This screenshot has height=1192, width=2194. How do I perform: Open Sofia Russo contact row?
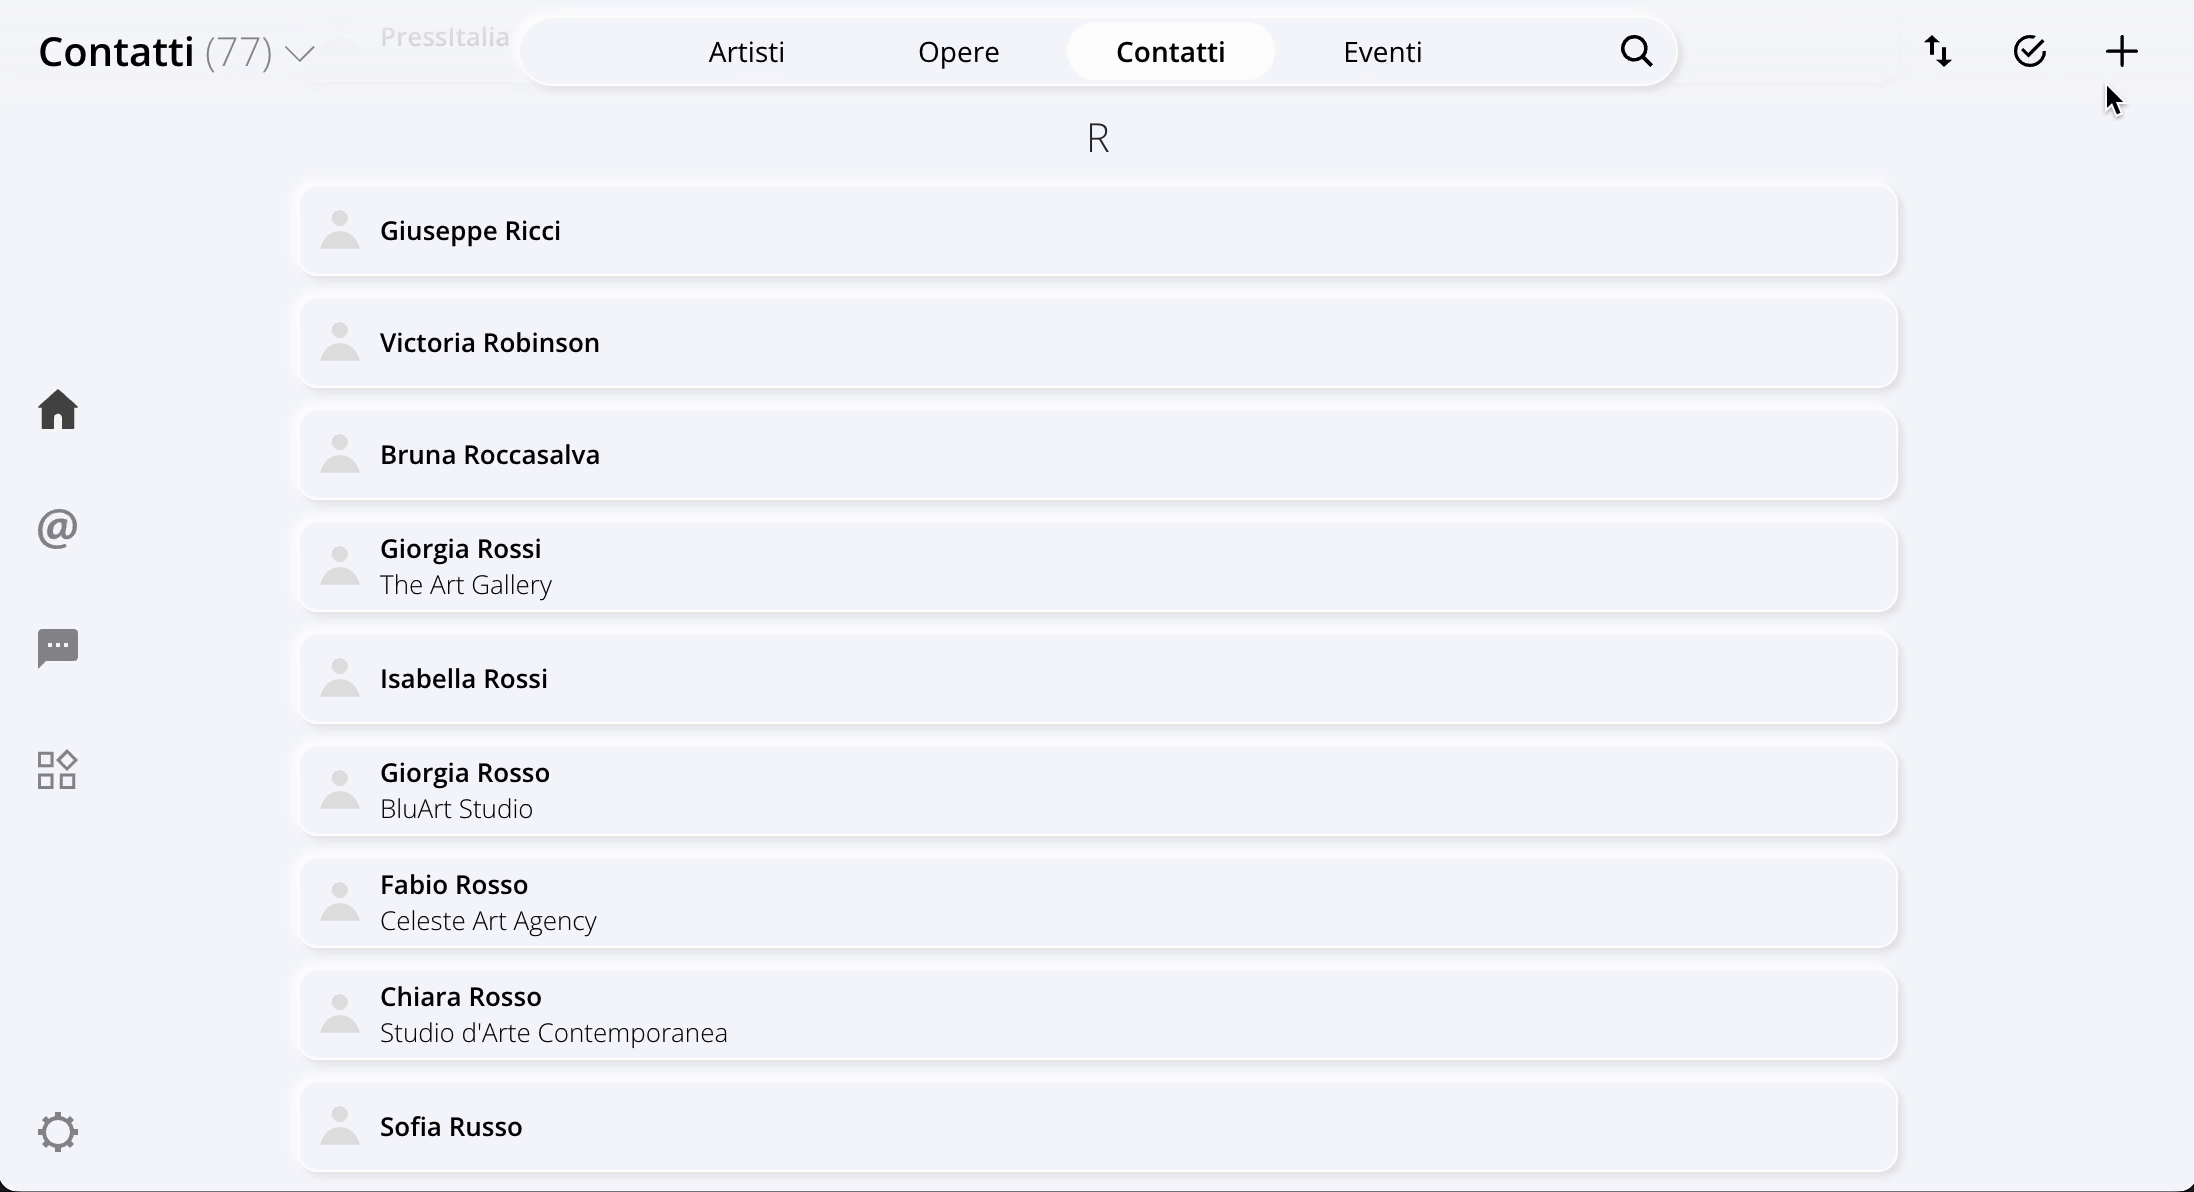(x=1098, y=1127)
